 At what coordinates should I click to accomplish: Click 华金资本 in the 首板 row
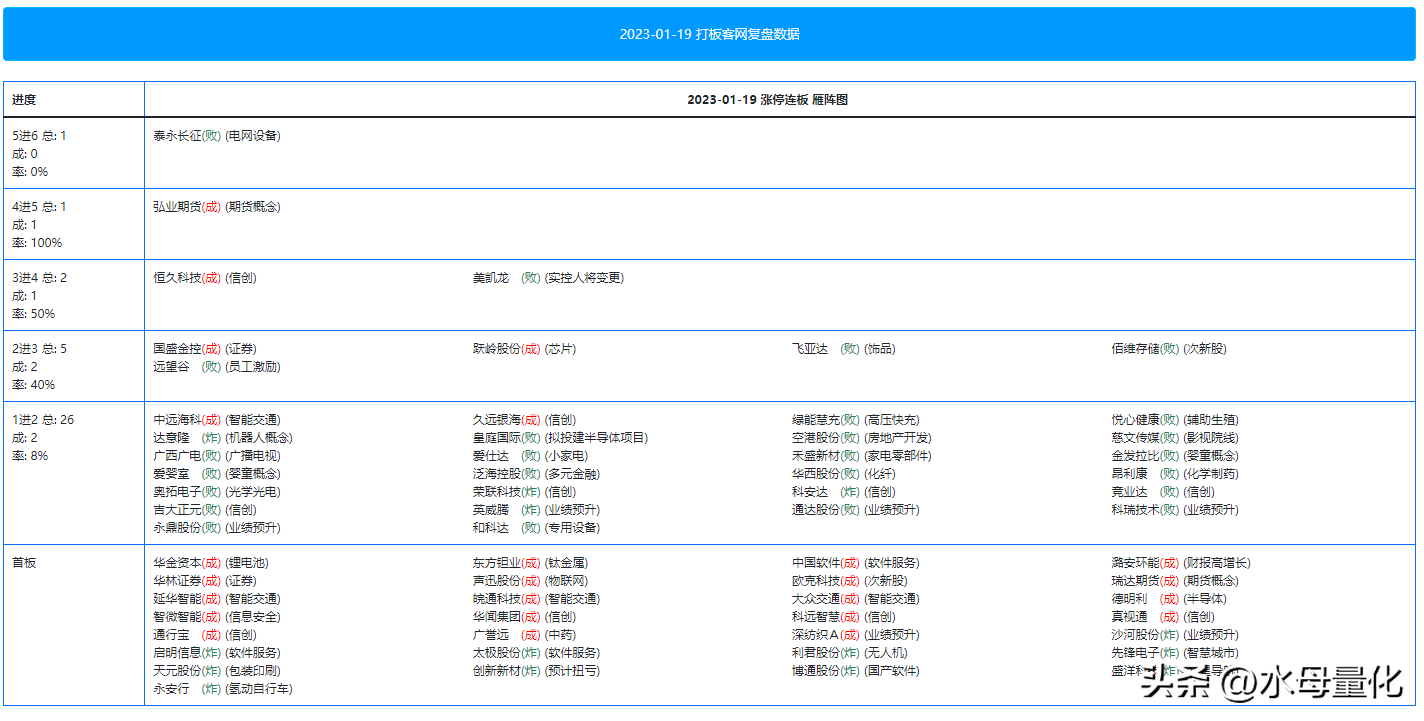click(x=177, y=563)
